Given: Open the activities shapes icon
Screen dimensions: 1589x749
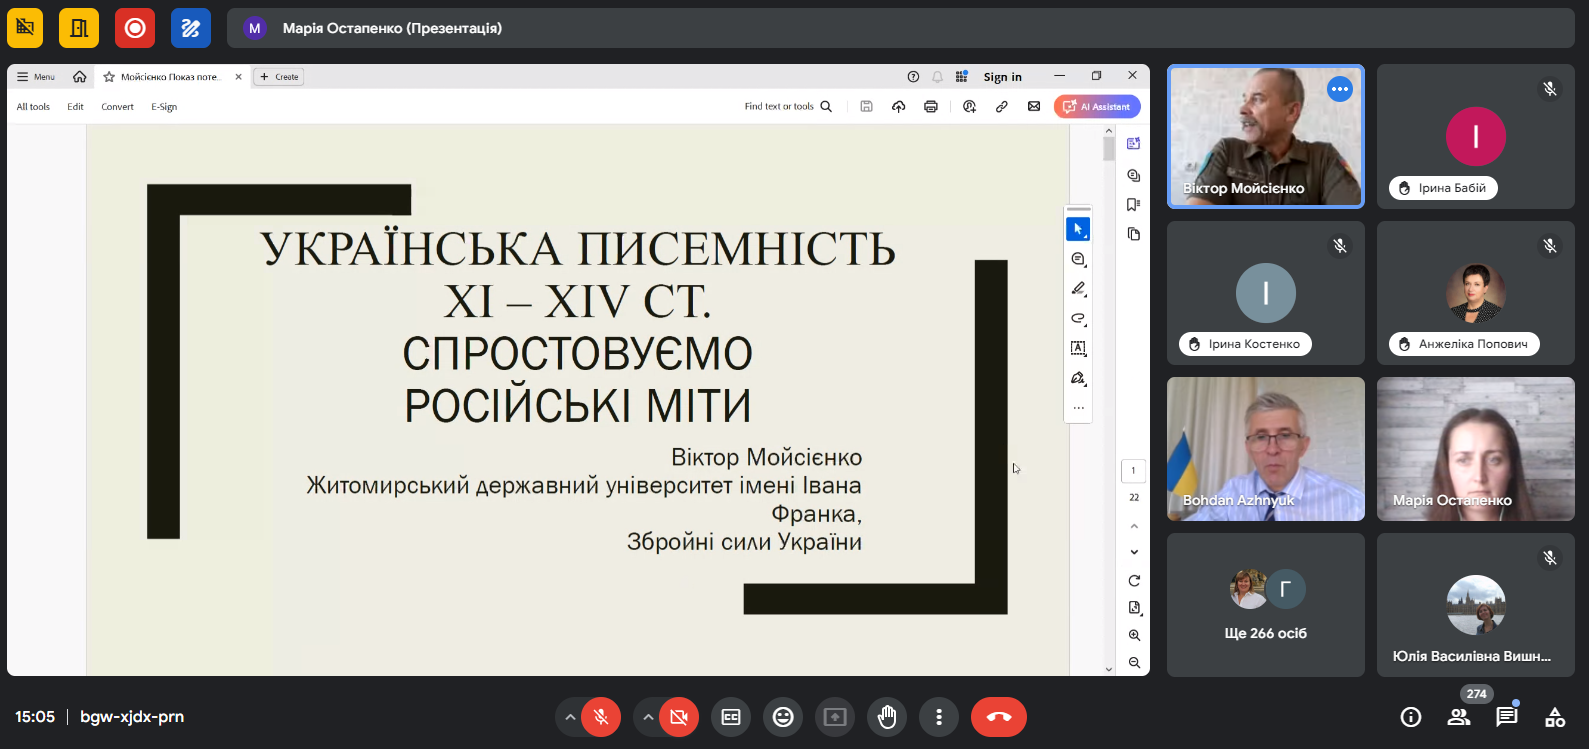Looking at the screenshot, I should [1555, 717].
